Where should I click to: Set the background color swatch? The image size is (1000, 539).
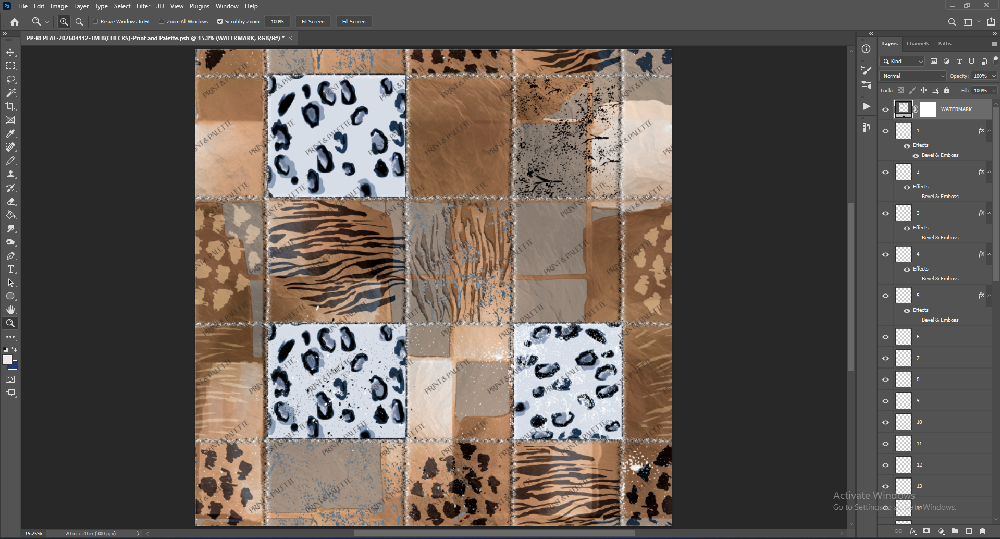13,366
